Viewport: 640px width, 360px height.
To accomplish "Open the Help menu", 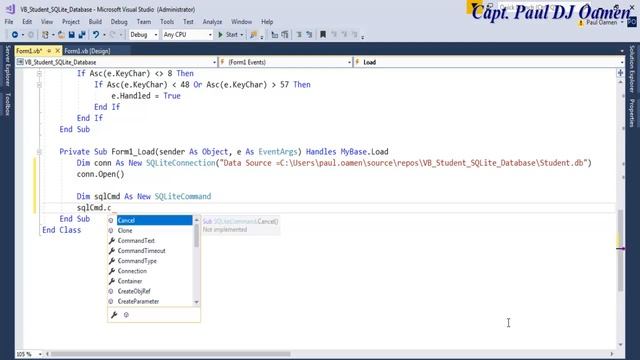I will (x=267, y=22).
